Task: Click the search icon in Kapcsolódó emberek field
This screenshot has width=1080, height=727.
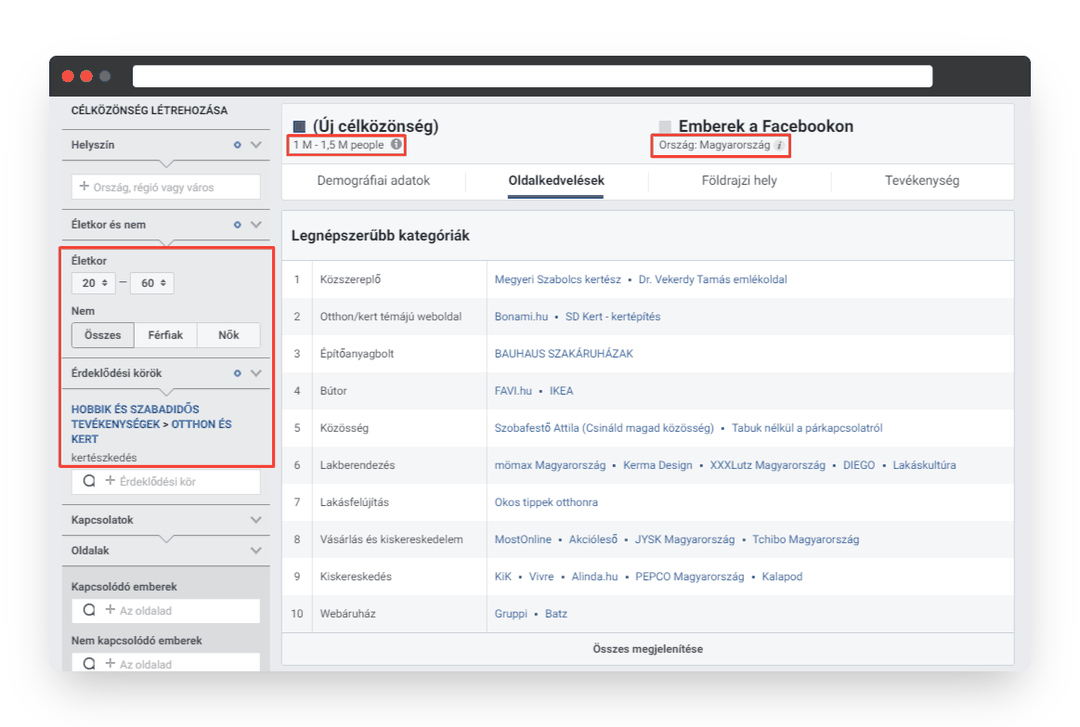Action: coord(90,610)
